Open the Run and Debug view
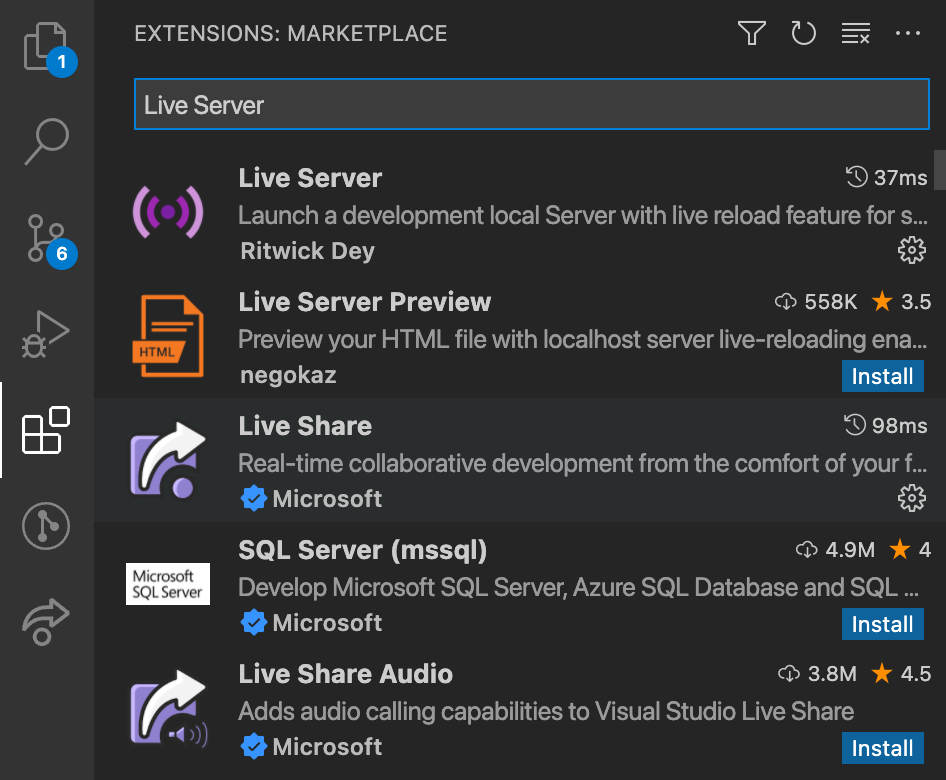Viewport: 946px width, 780px height. pyautogui.click(x=45, y=334)
